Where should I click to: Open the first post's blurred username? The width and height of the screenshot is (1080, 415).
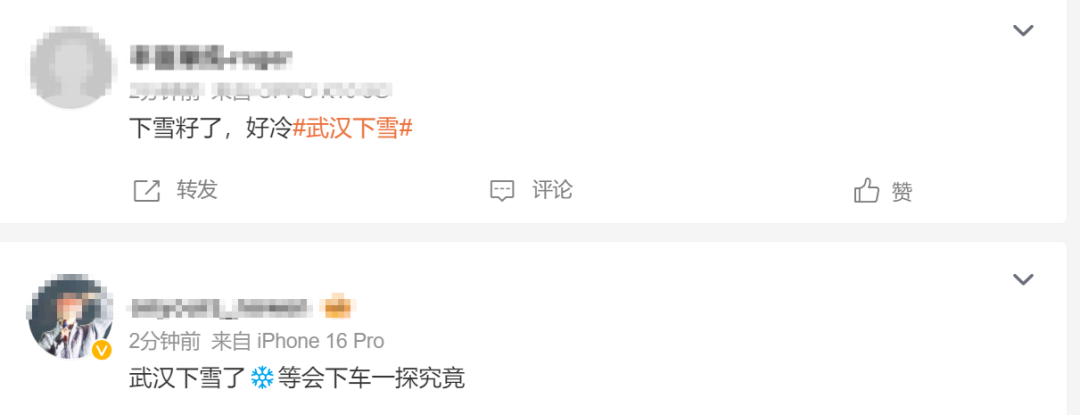(x=211, y=58)
